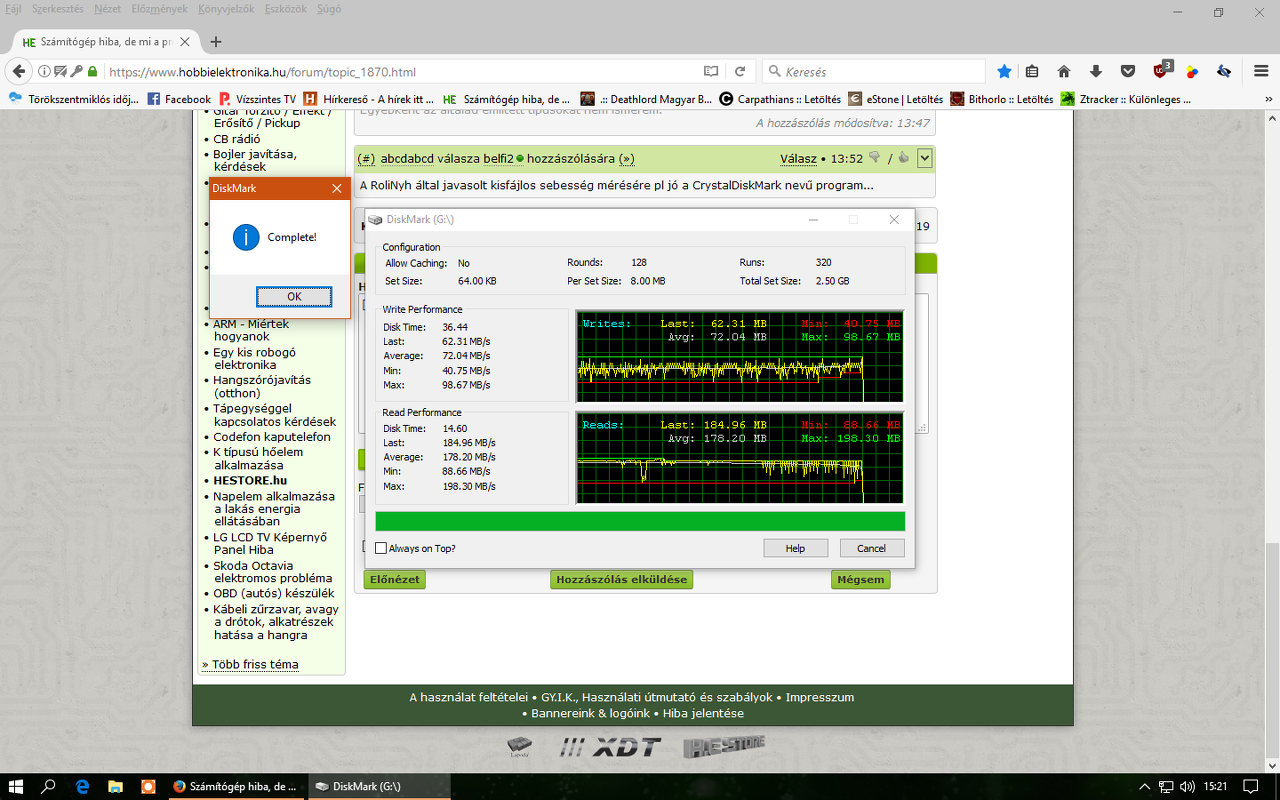Reload the page with the refresh icon
The image size is (1280, 800).
coord(740,72)
